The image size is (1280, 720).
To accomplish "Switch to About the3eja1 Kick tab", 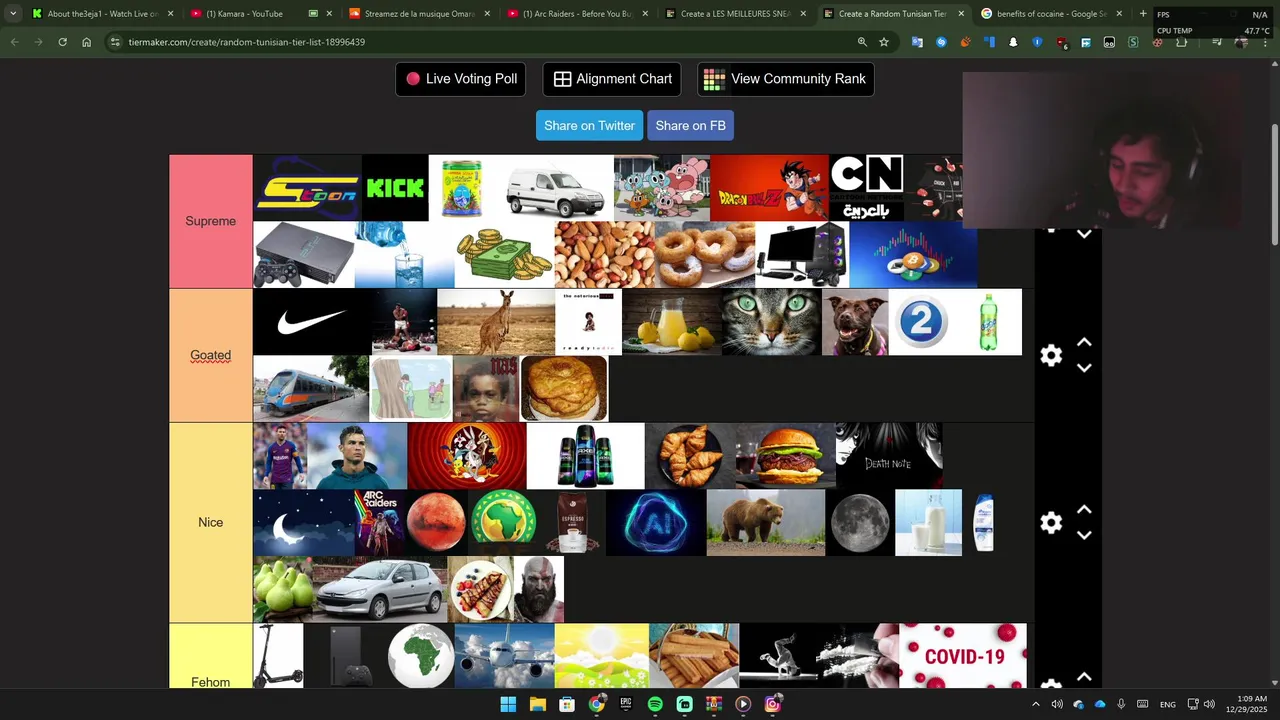I will coord(102,14).
